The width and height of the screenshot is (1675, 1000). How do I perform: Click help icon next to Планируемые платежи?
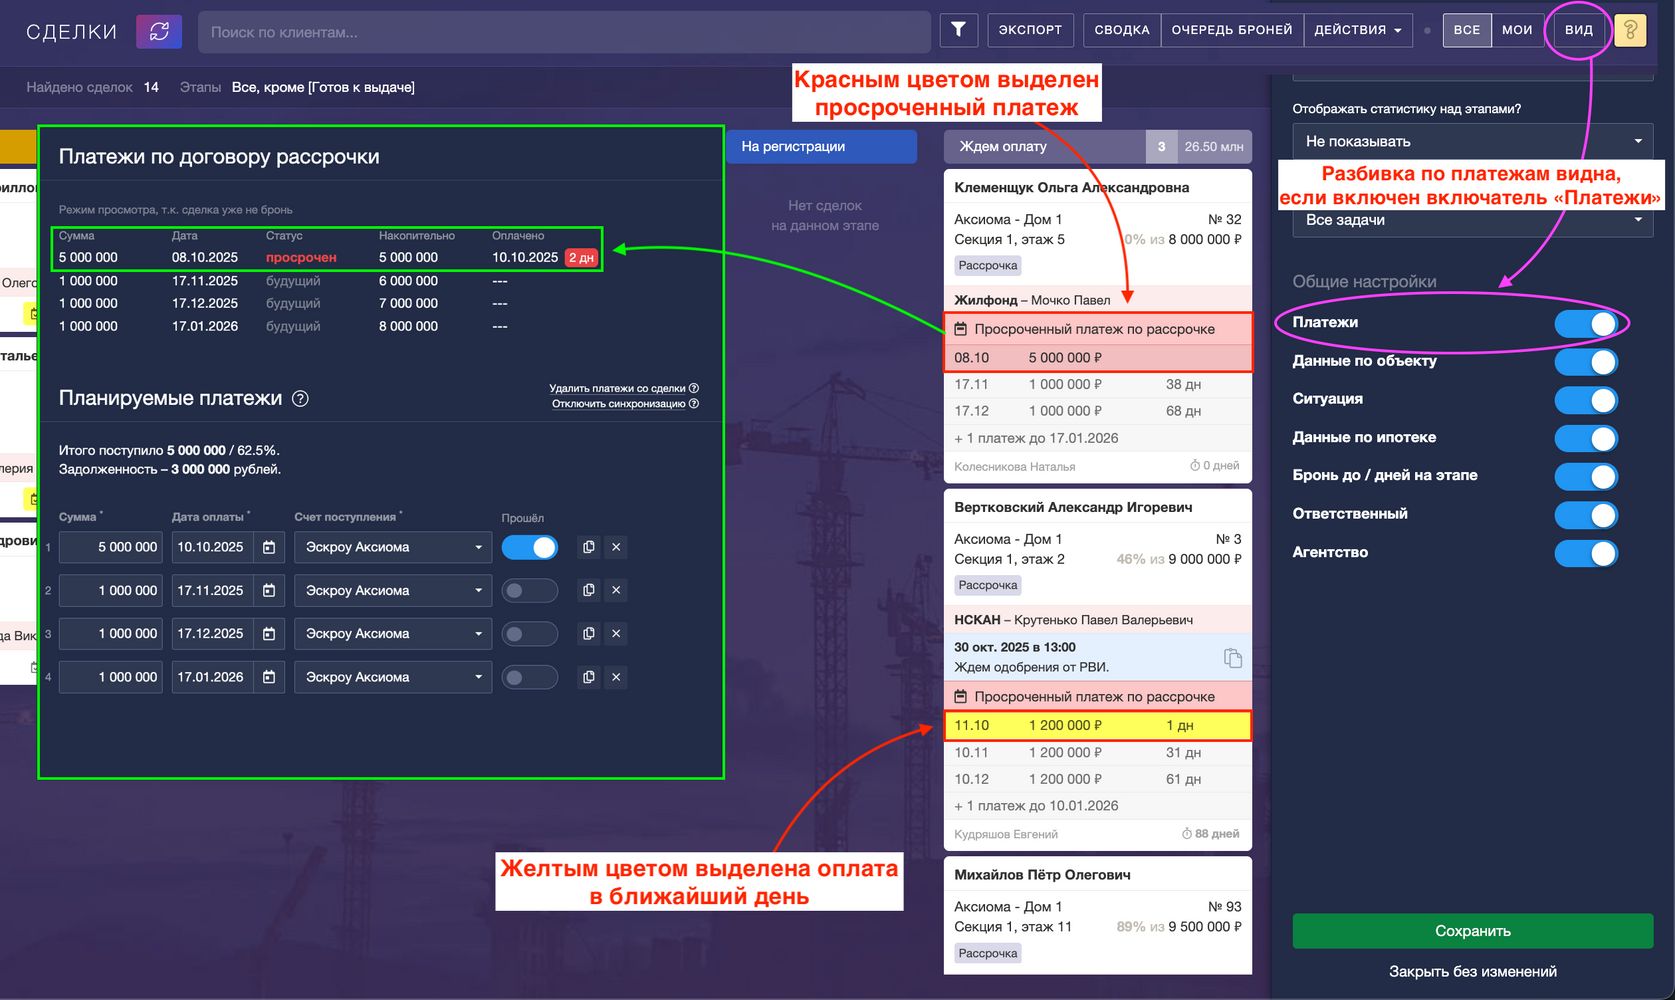[300, 398]
